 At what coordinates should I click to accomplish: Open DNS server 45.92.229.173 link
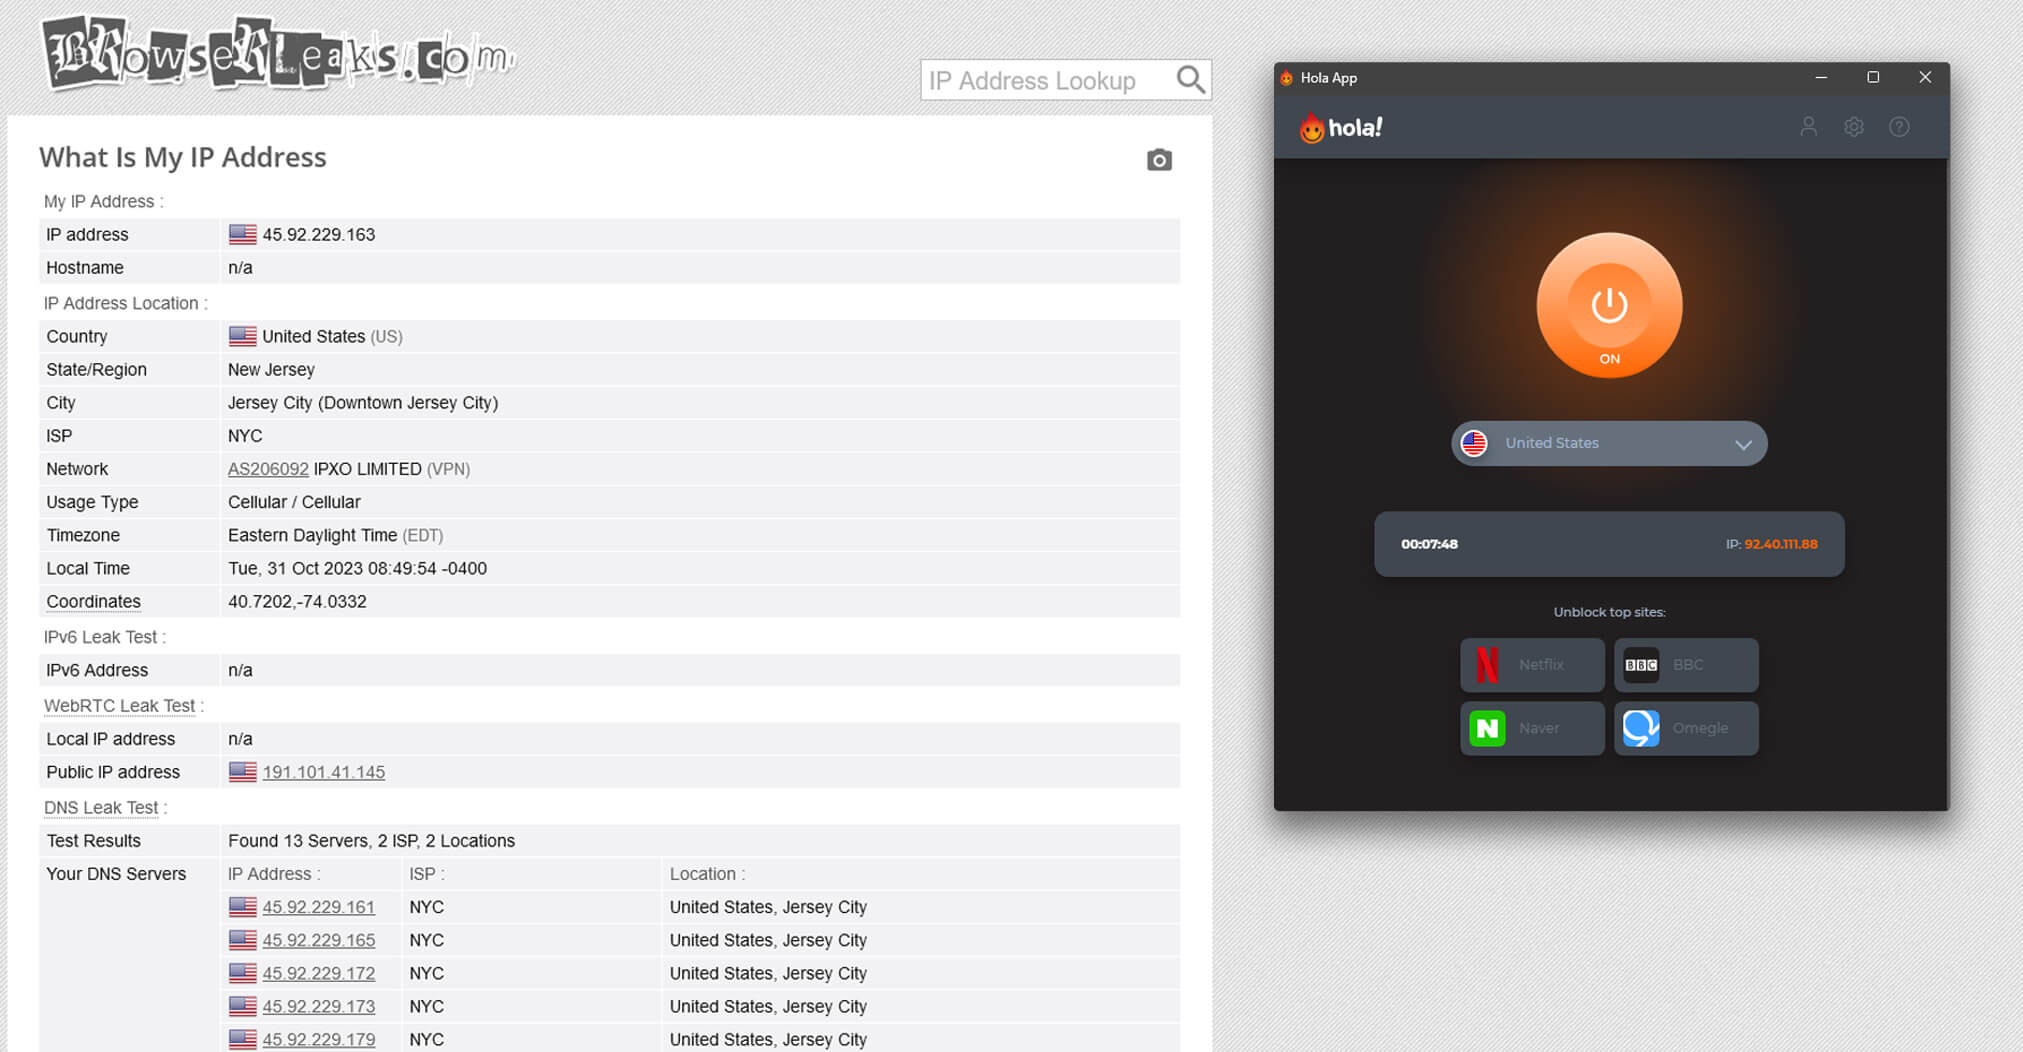pos(318,1006)
